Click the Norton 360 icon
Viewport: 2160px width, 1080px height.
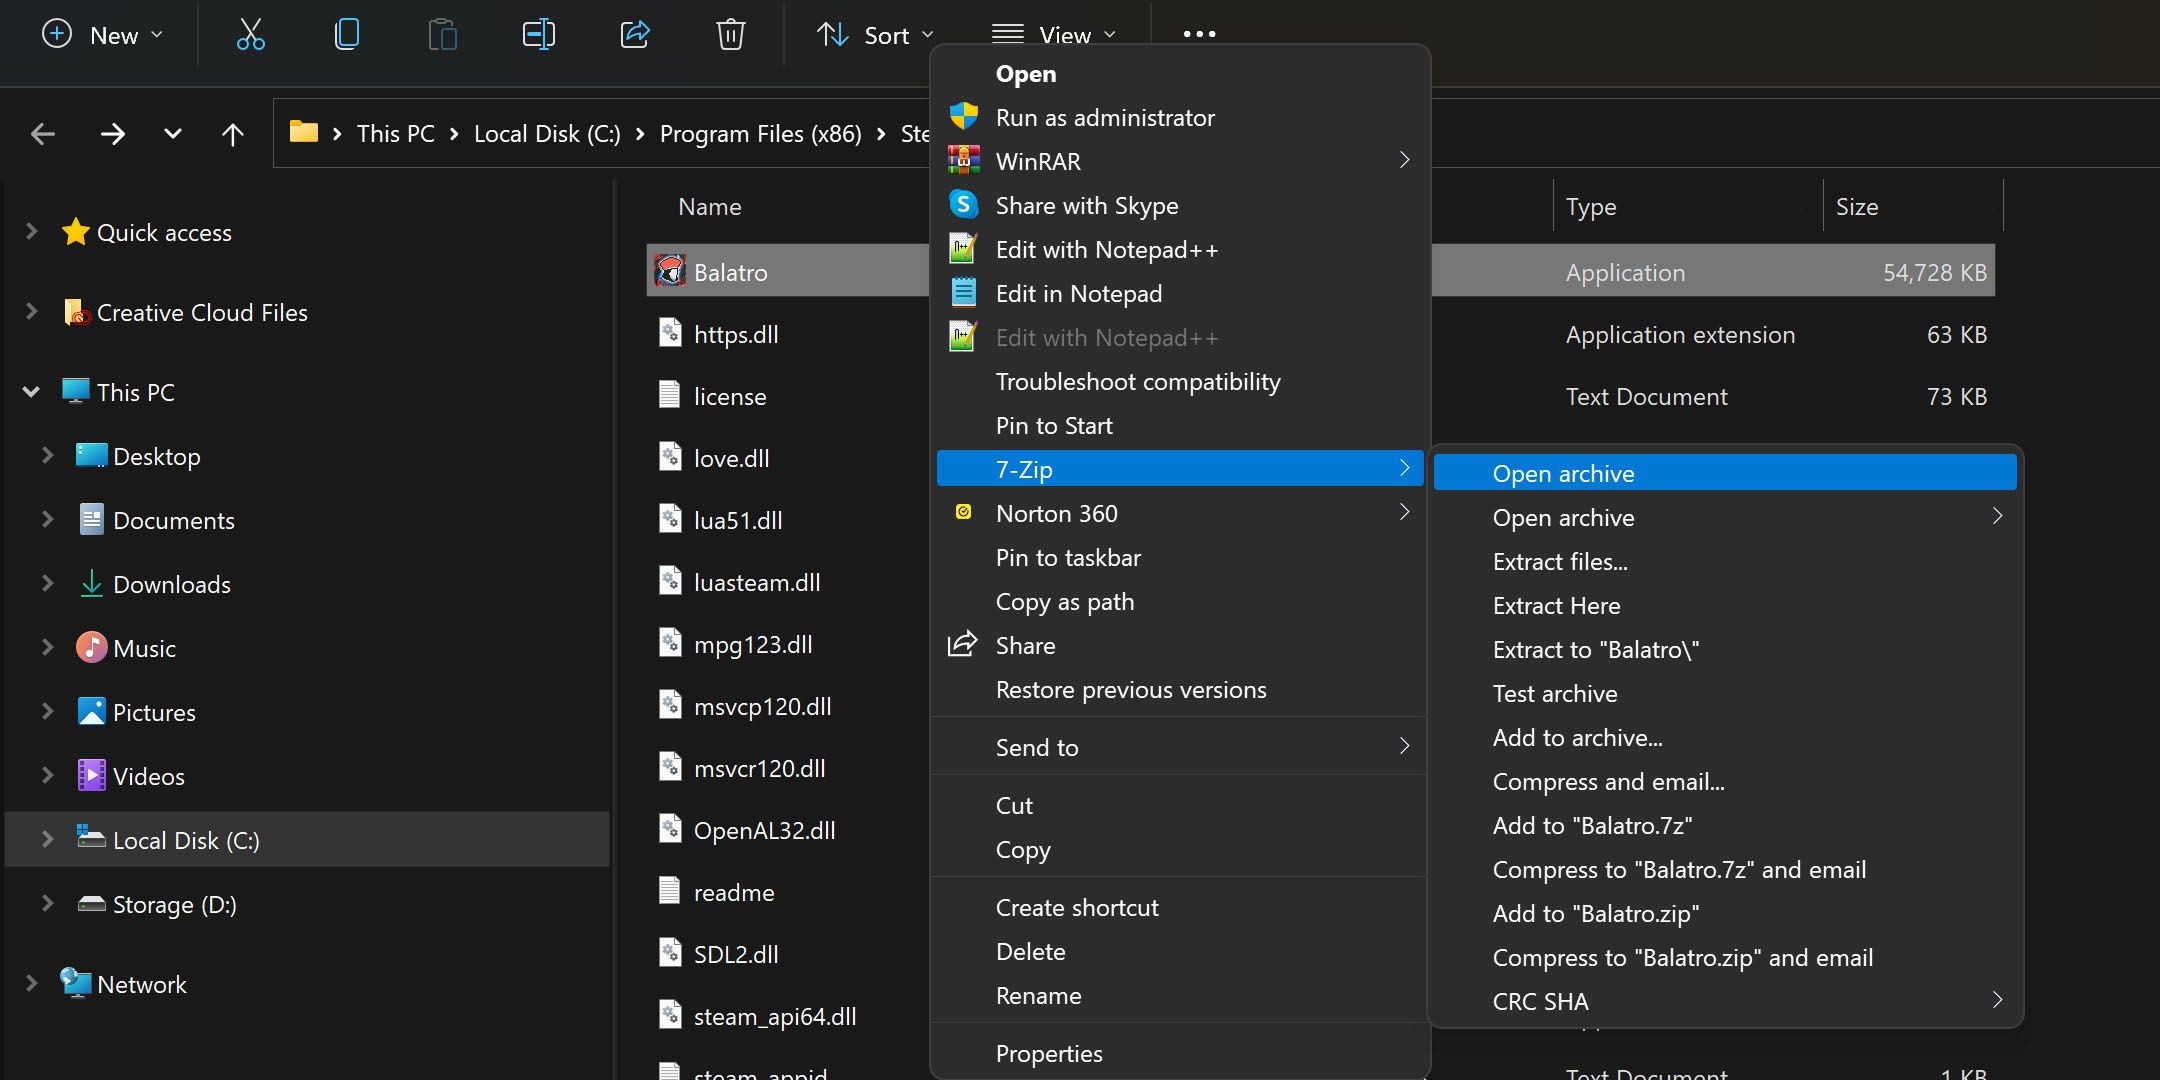click(x=963, y=511)
